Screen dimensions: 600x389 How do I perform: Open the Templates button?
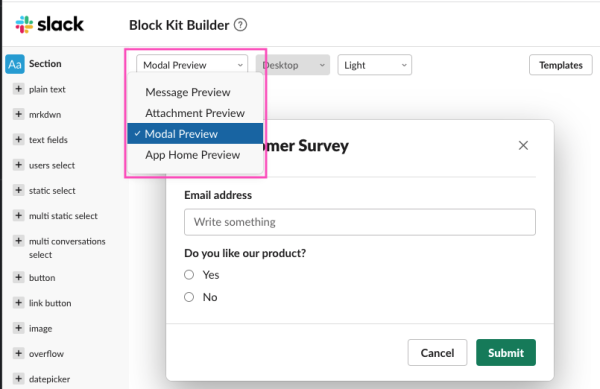[561, 65]
